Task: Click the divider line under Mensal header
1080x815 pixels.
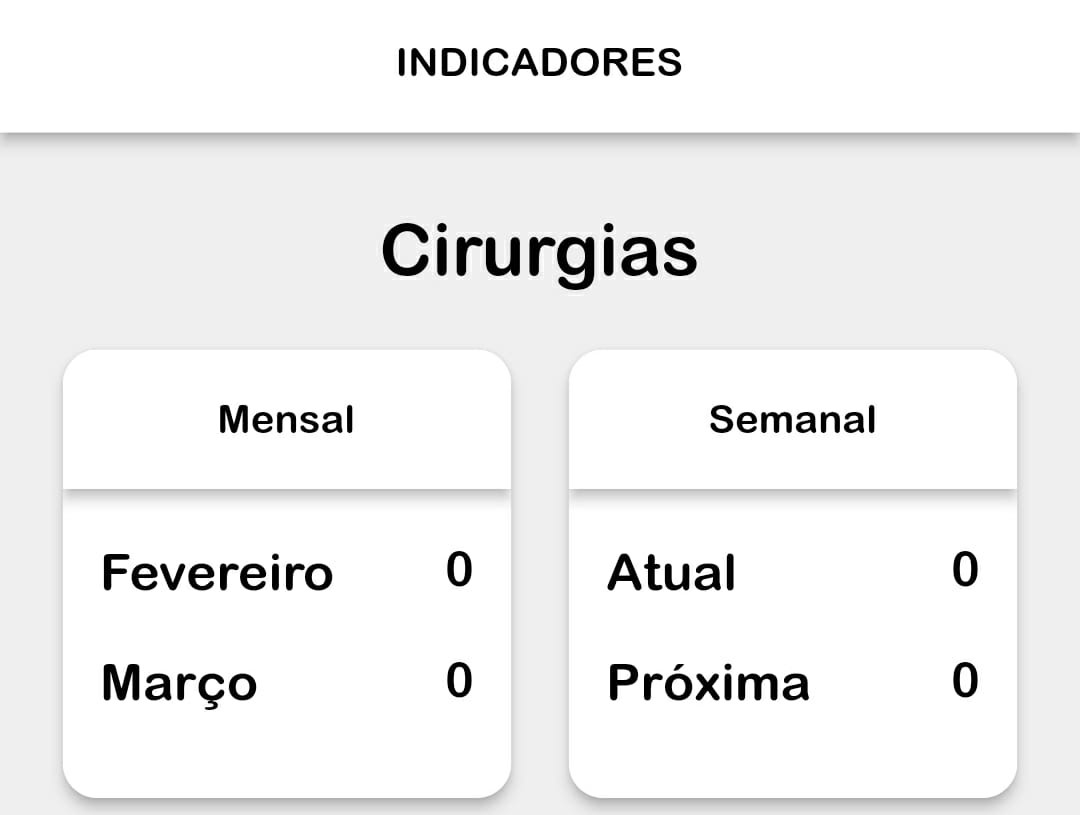Action: pyautogui.click(x=286, y=490)
